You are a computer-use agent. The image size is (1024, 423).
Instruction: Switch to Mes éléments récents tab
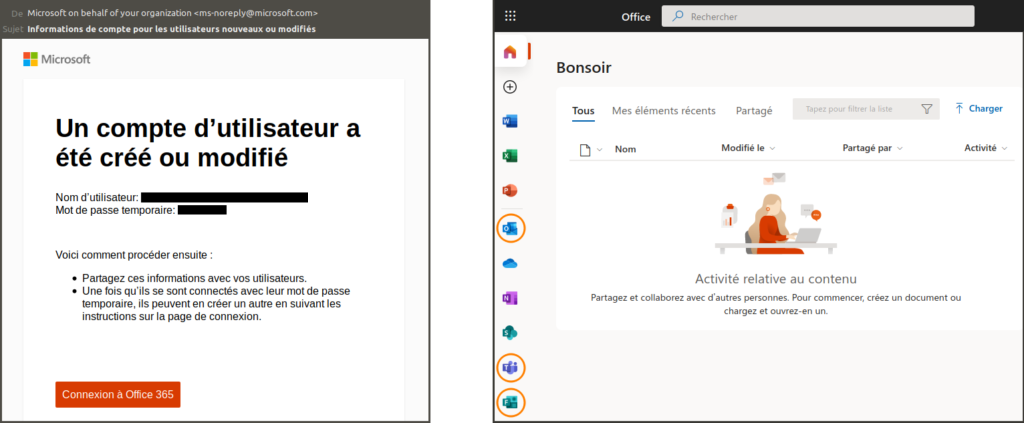pyautogui.click(x=664, y=110)
